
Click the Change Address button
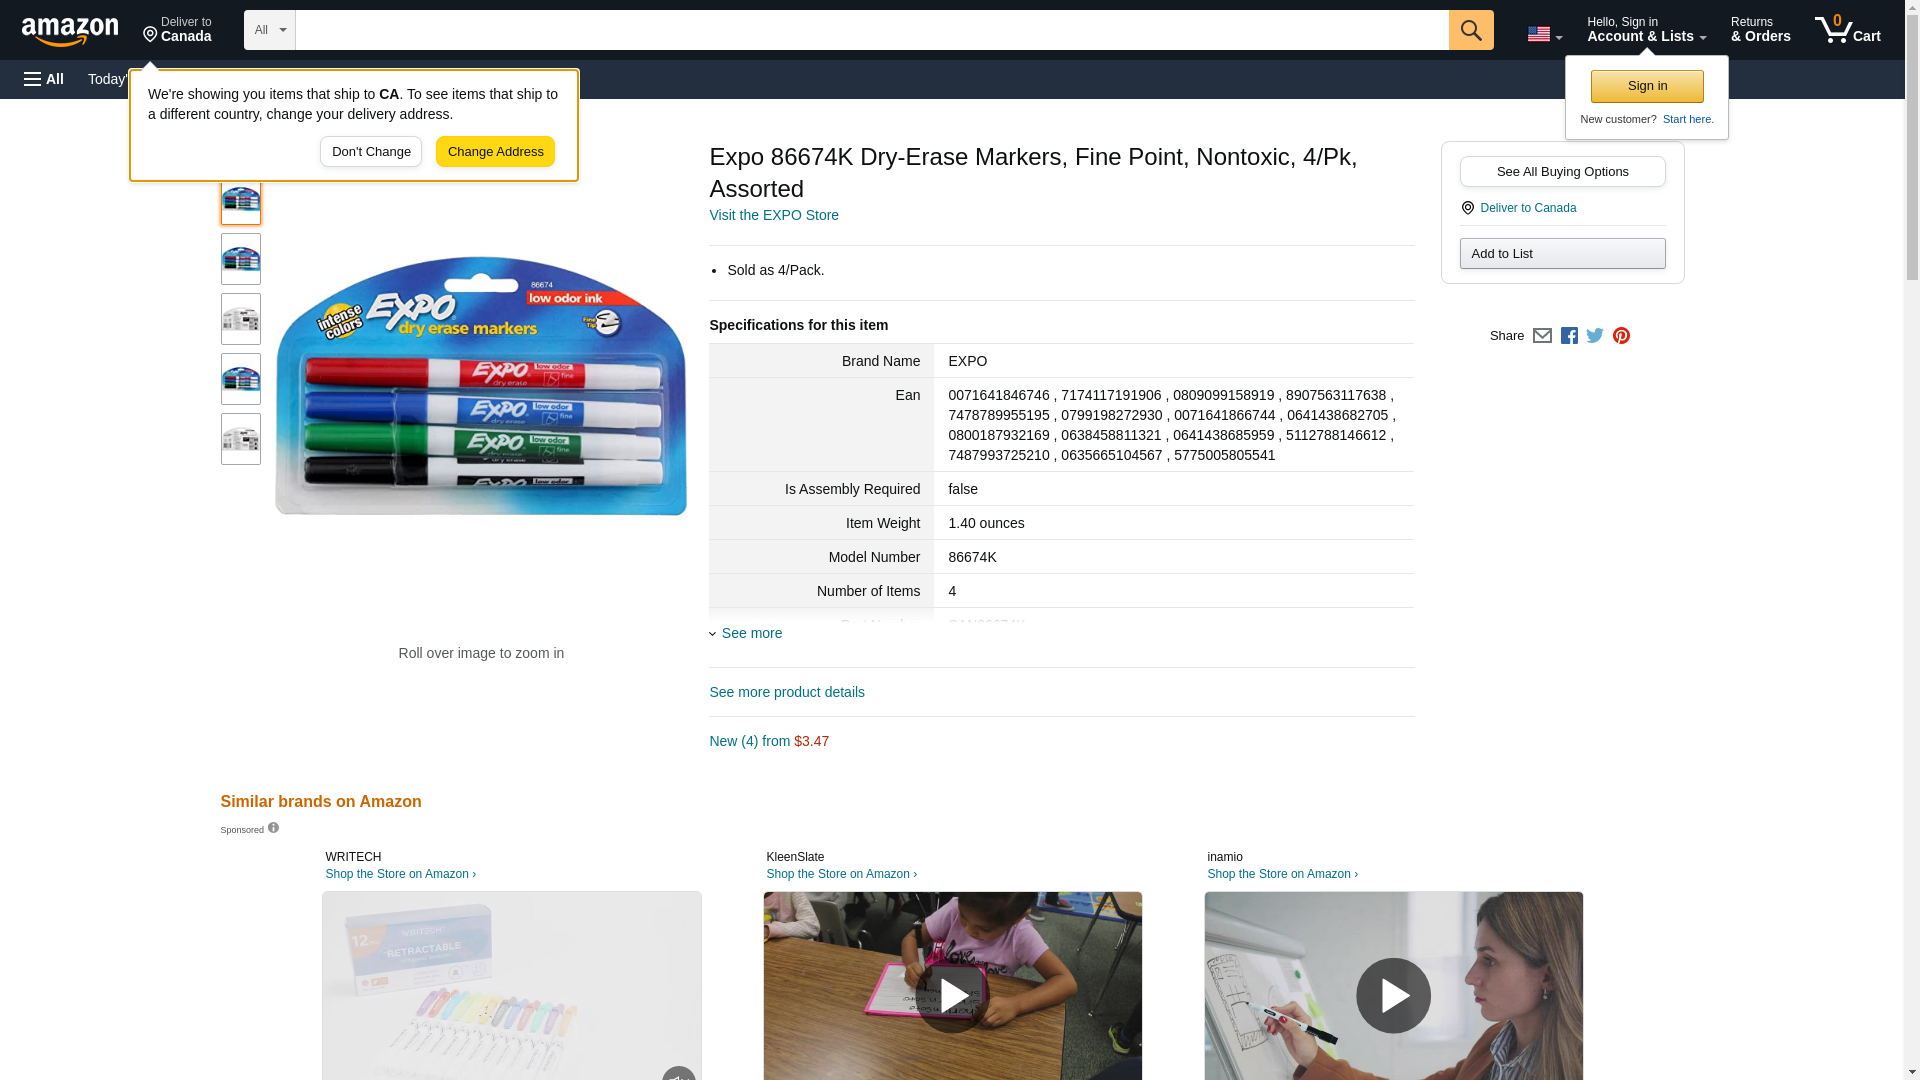click(495, 152)
